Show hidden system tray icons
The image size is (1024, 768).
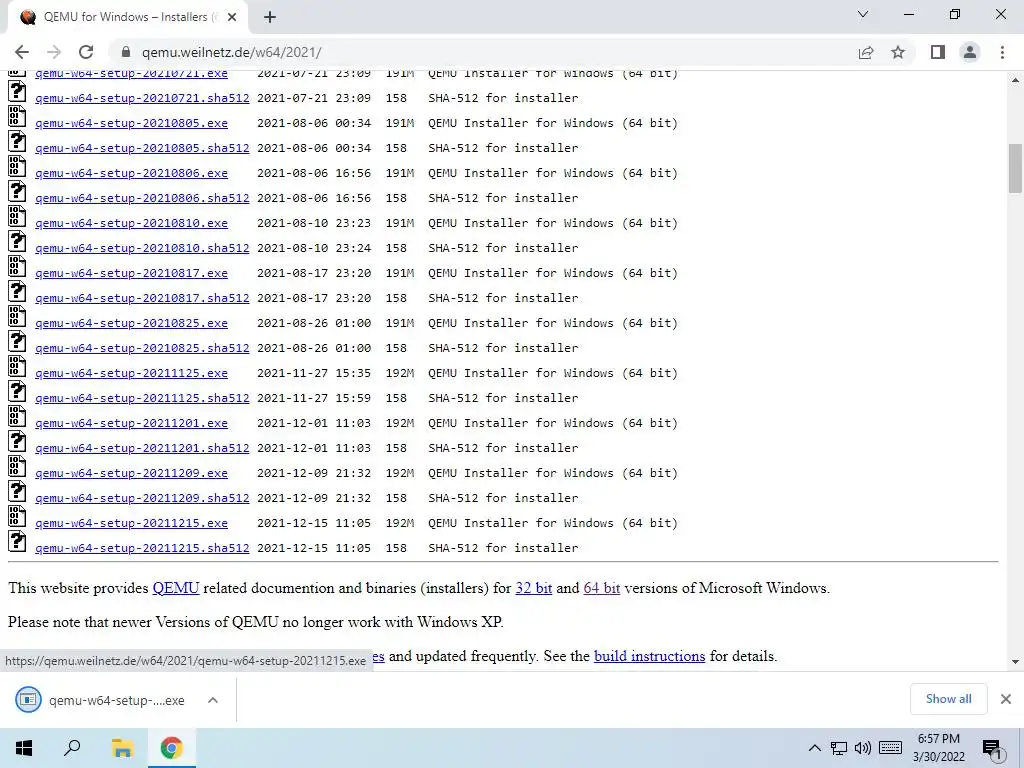coord(814,748)
